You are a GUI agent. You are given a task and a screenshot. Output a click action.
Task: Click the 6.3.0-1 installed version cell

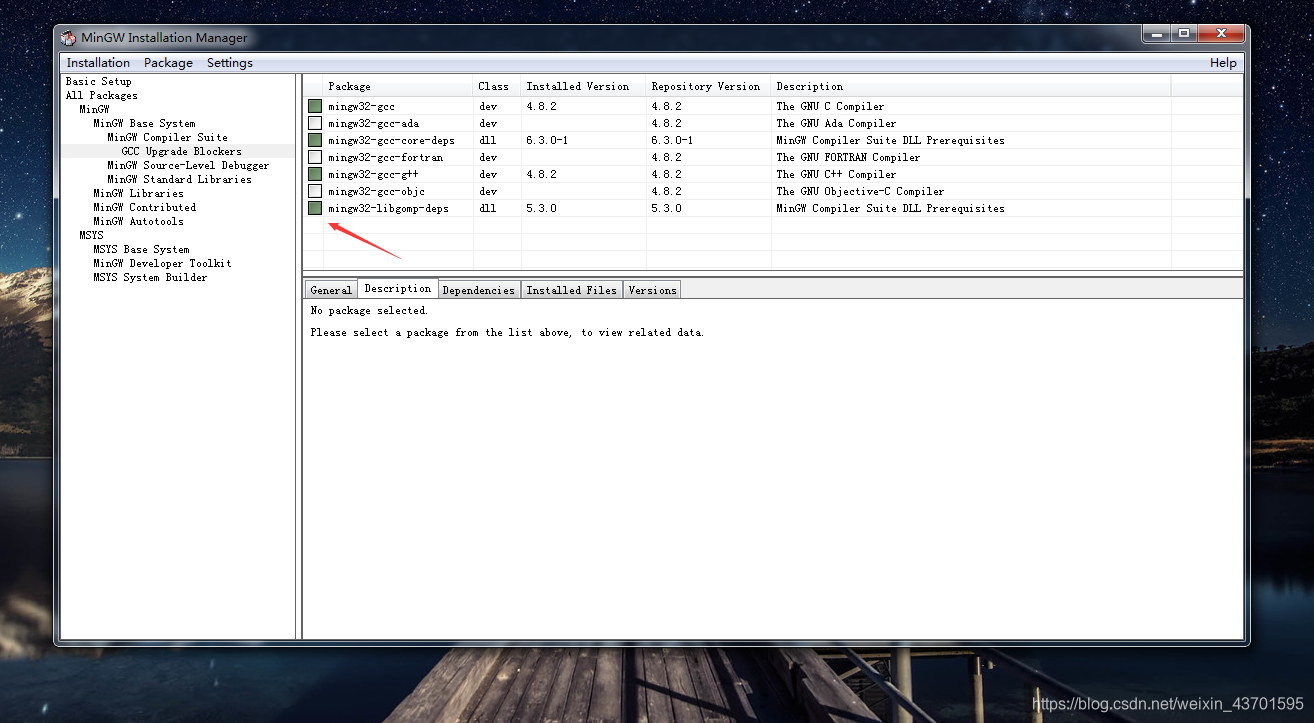547,140
